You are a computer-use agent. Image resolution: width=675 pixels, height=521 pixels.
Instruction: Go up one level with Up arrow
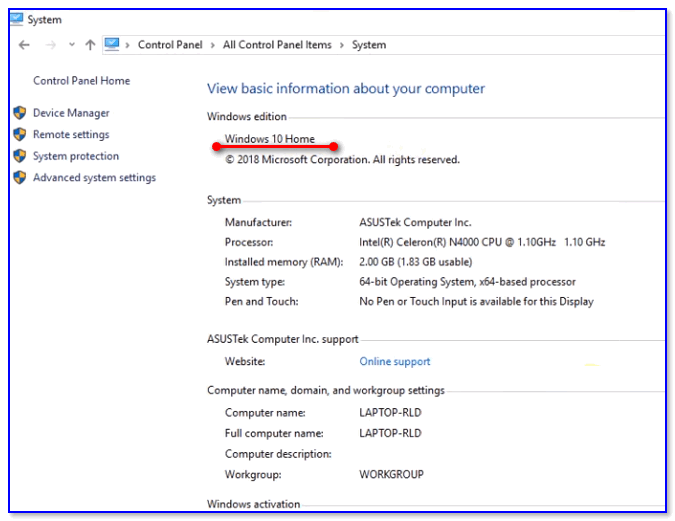tap(90, 45)
